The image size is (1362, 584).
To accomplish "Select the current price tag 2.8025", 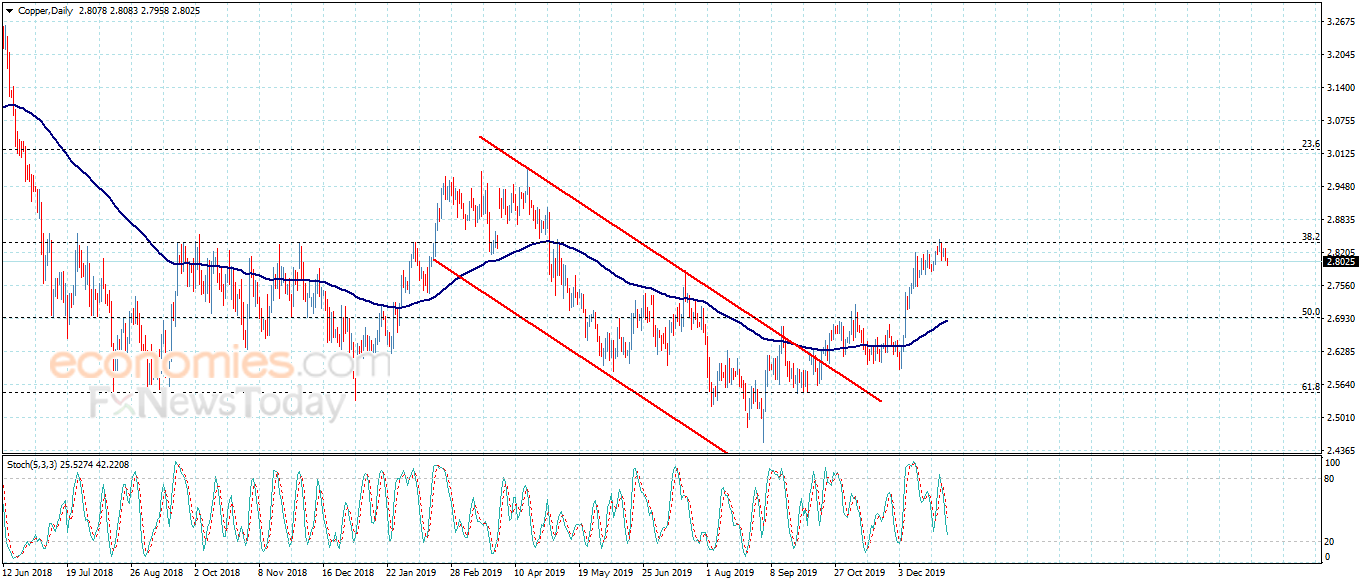I will pyautogui.click(x=1340, y=262).
